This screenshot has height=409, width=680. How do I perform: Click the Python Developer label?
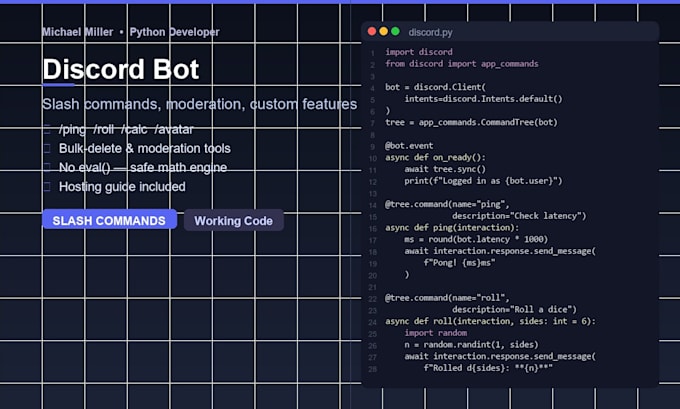coord(174,32)
